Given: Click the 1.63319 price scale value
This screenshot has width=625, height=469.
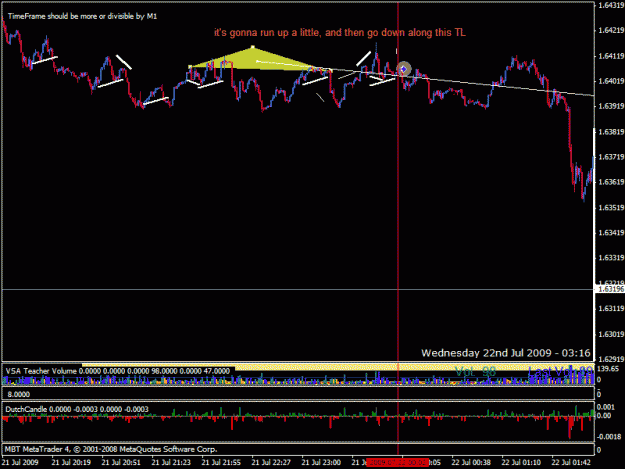Looking at the screenshot, I should coord(611,258).
